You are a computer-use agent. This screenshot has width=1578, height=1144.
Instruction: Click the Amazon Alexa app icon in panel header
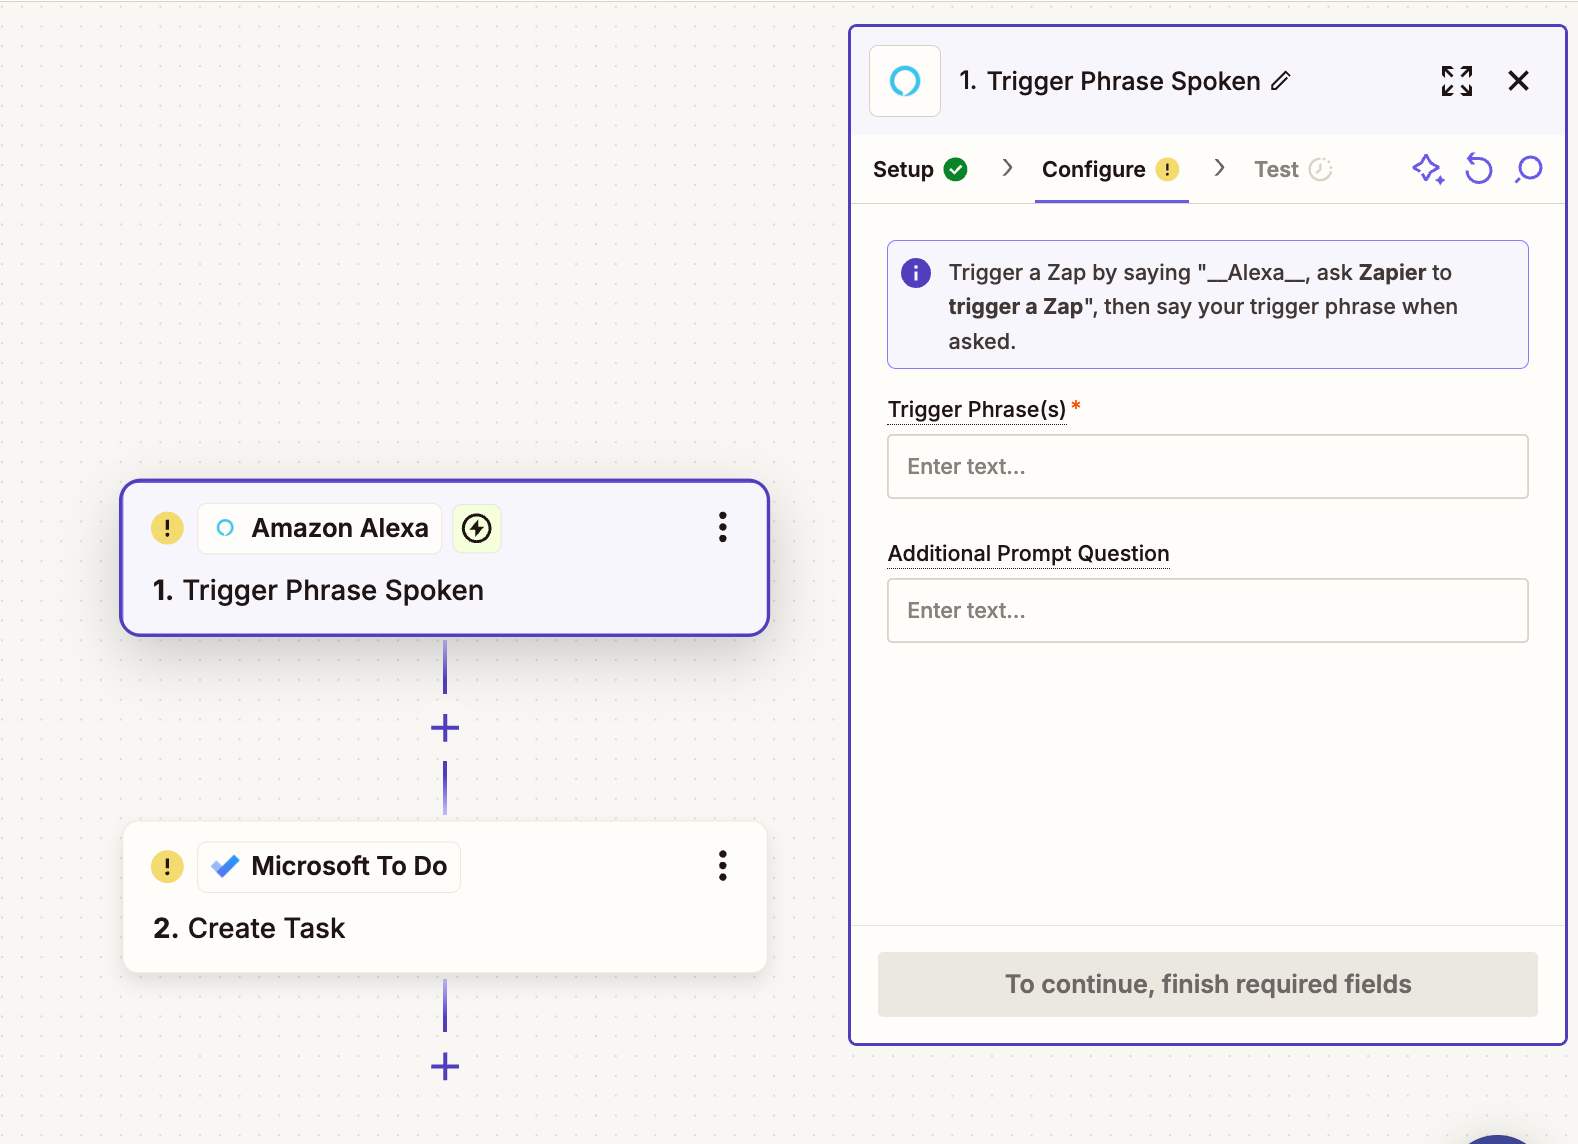[x=905, y=81]
